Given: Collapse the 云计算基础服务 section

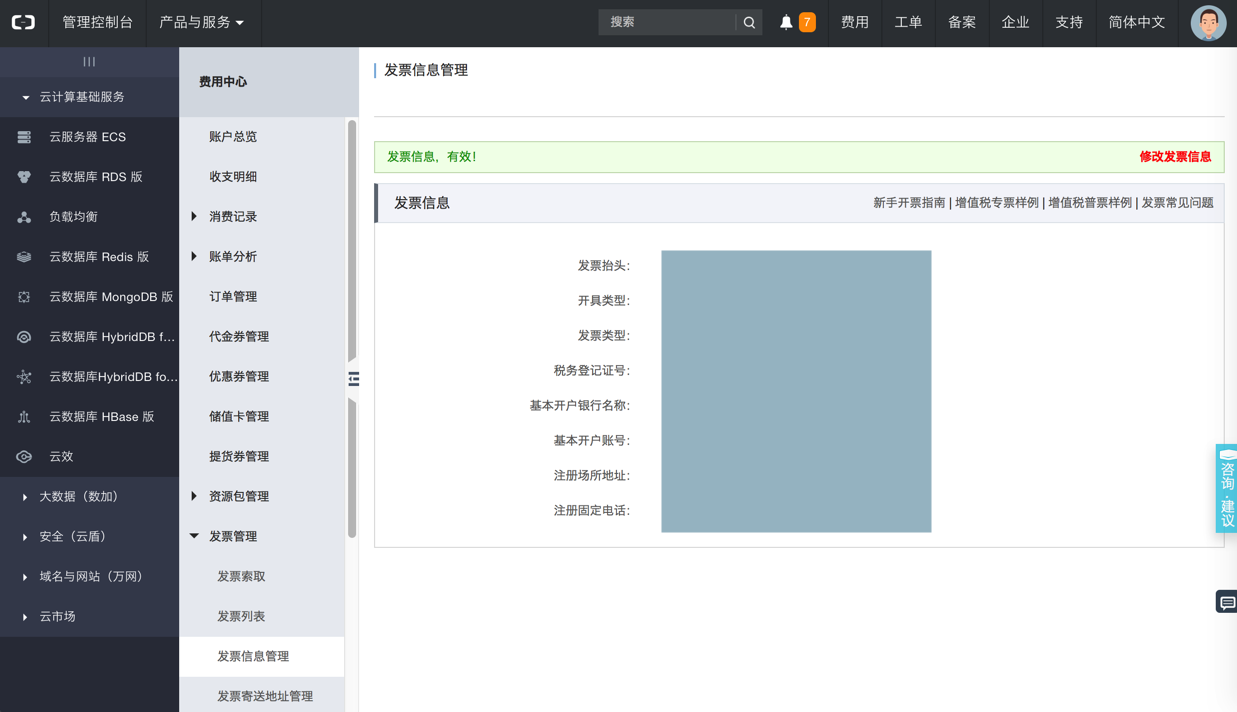Looking at the screenshot, I should coord(89,97).
